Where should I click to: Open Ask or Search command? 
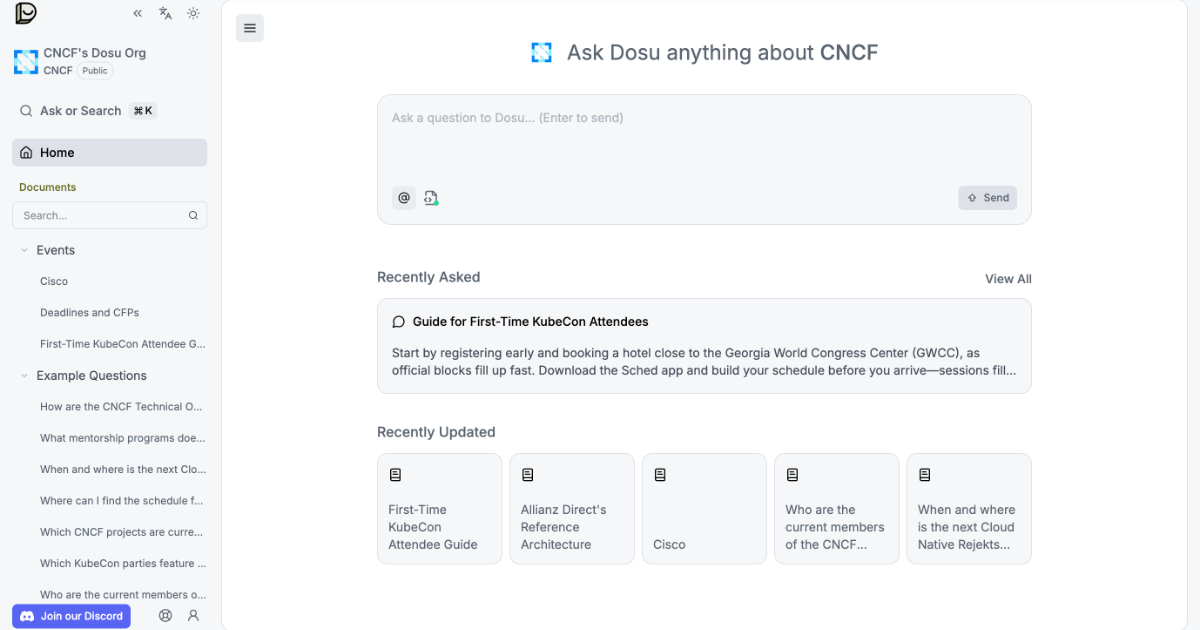click(88, 111)
